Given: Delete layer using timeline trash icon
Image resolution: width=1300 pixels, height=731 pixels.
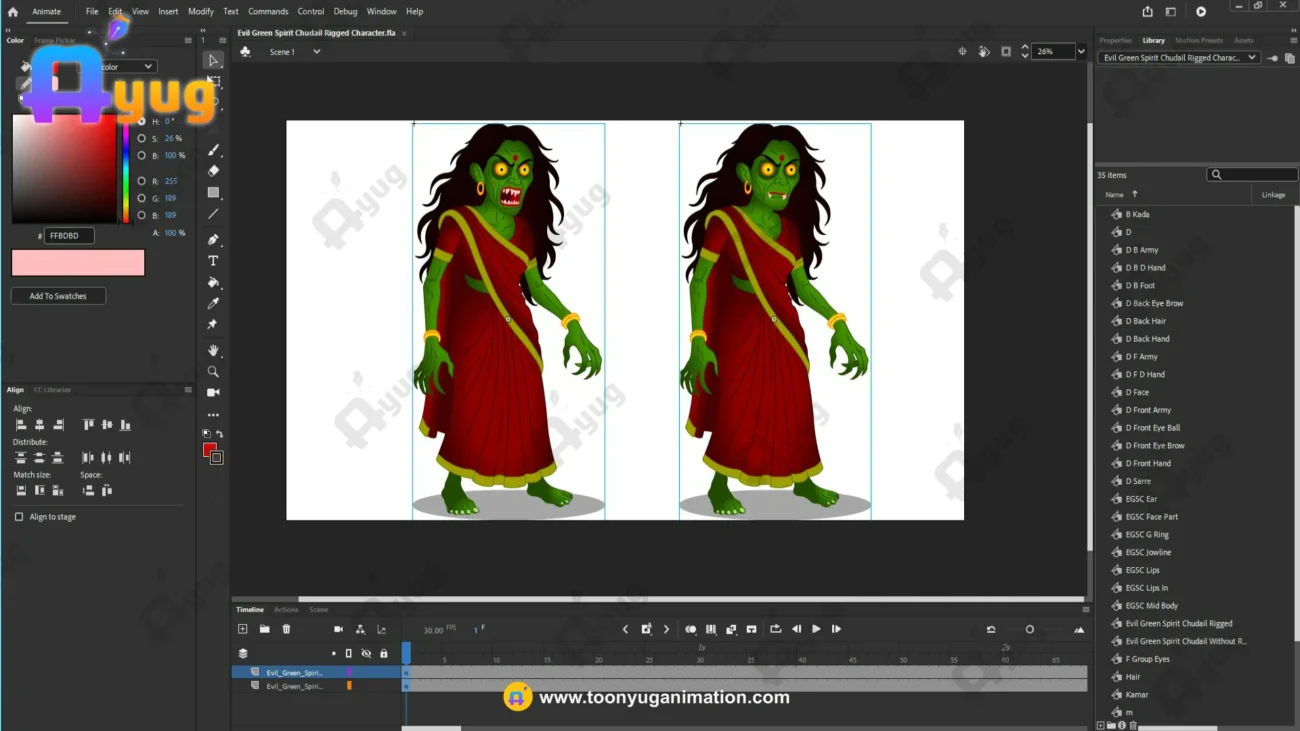Looking at the screenshot, I should pyautogui.click(x=286, y=629).
